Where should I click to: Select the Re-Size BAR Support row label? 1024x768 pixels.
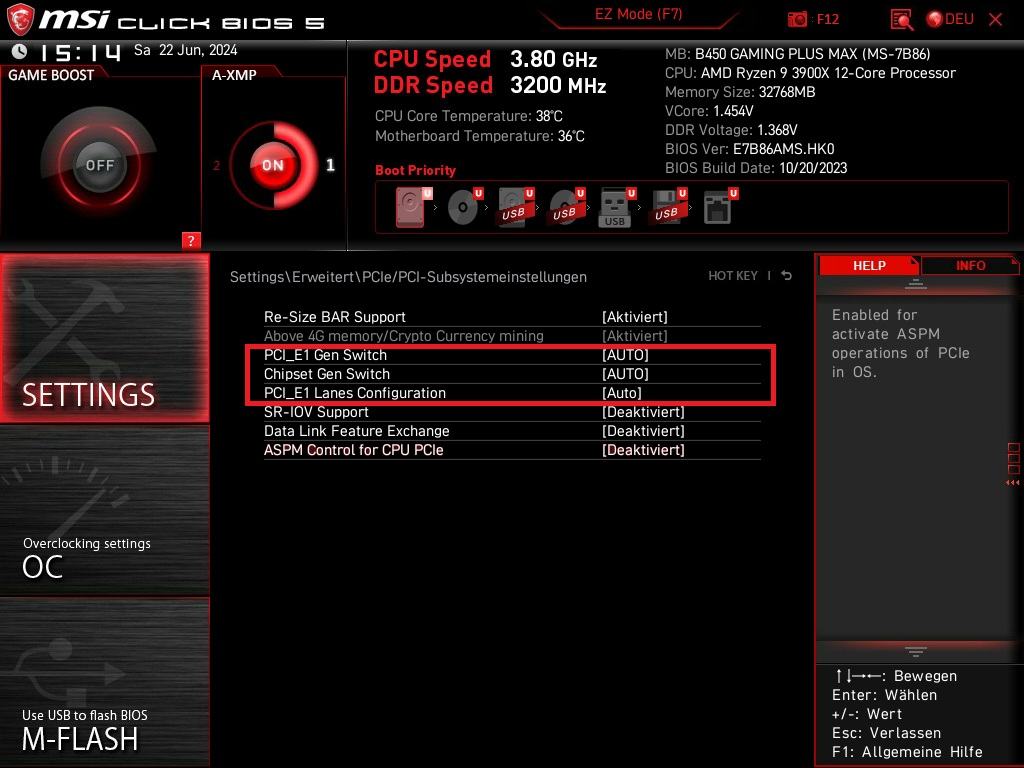[x=334, y=317]
